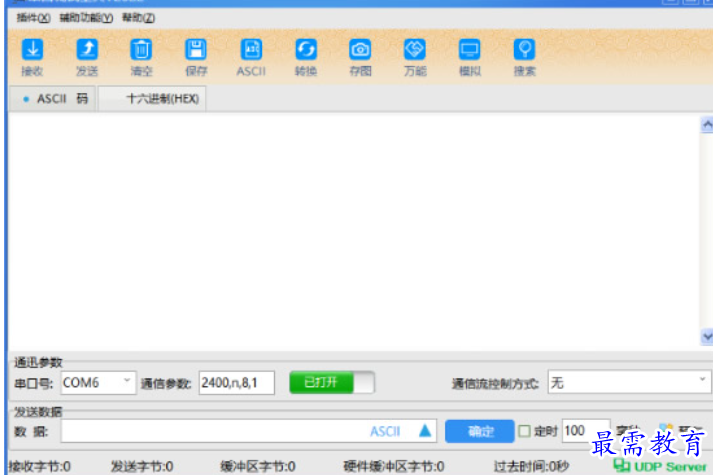Click the 硬件缓冲区字节:0 status text
The image size is (713, 475).
(394, 466)
